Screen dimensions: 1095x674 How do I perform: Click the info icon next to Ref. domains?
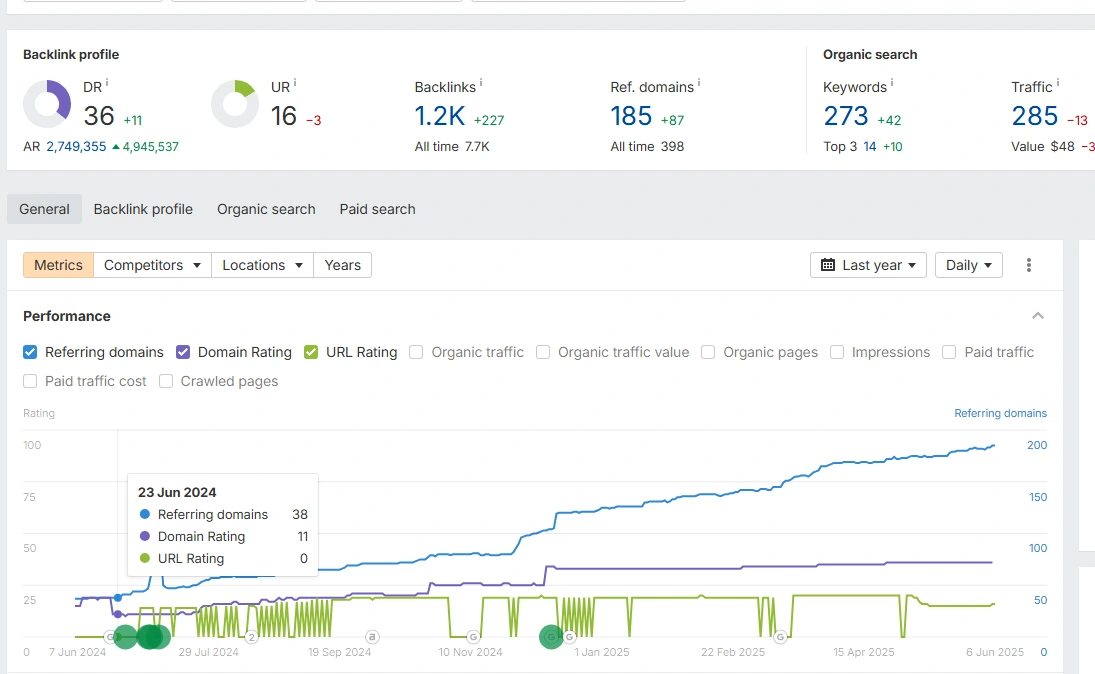click(x=699, y=84)
